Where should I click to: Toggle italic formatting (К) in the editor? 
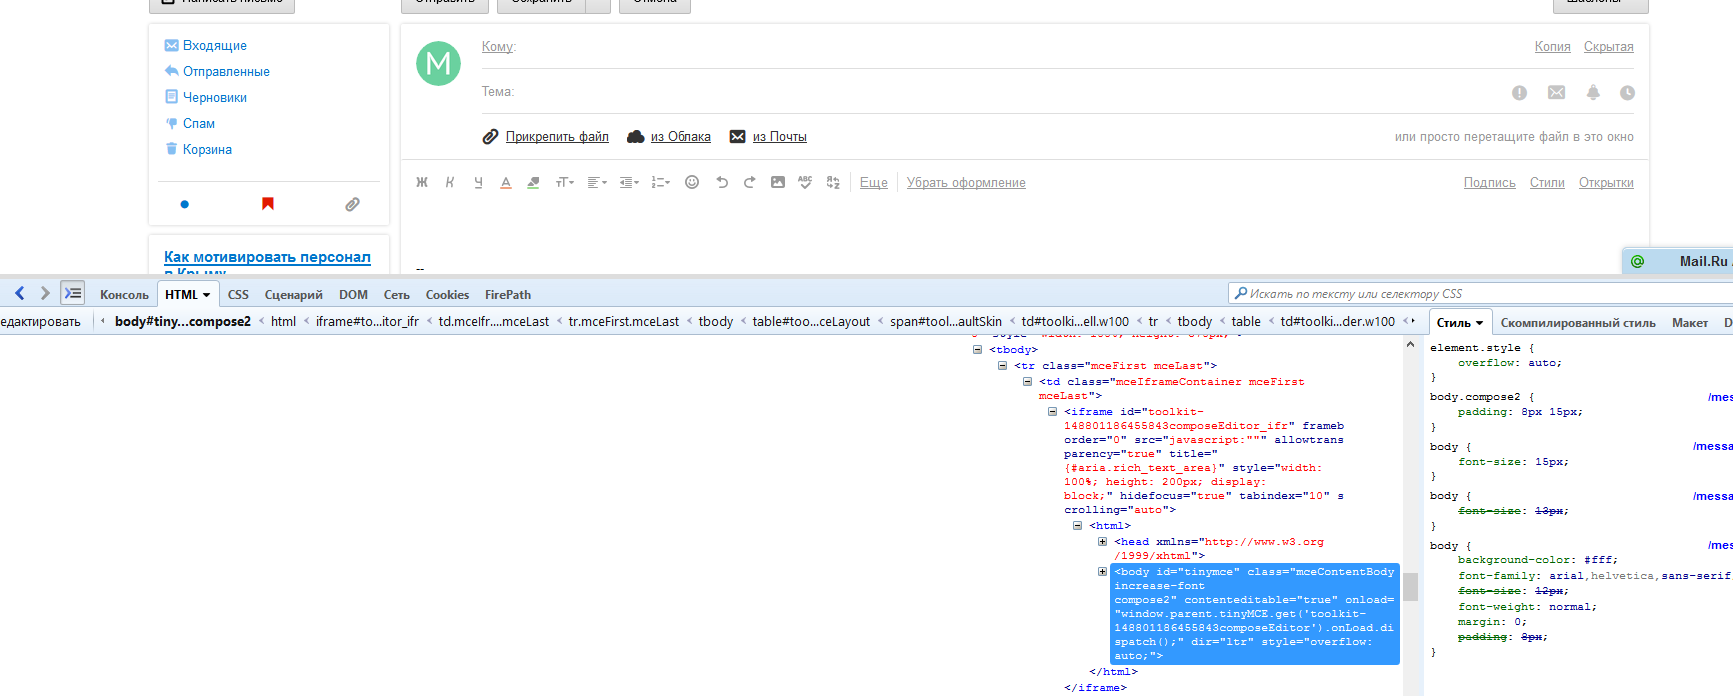tap(450, 182)
